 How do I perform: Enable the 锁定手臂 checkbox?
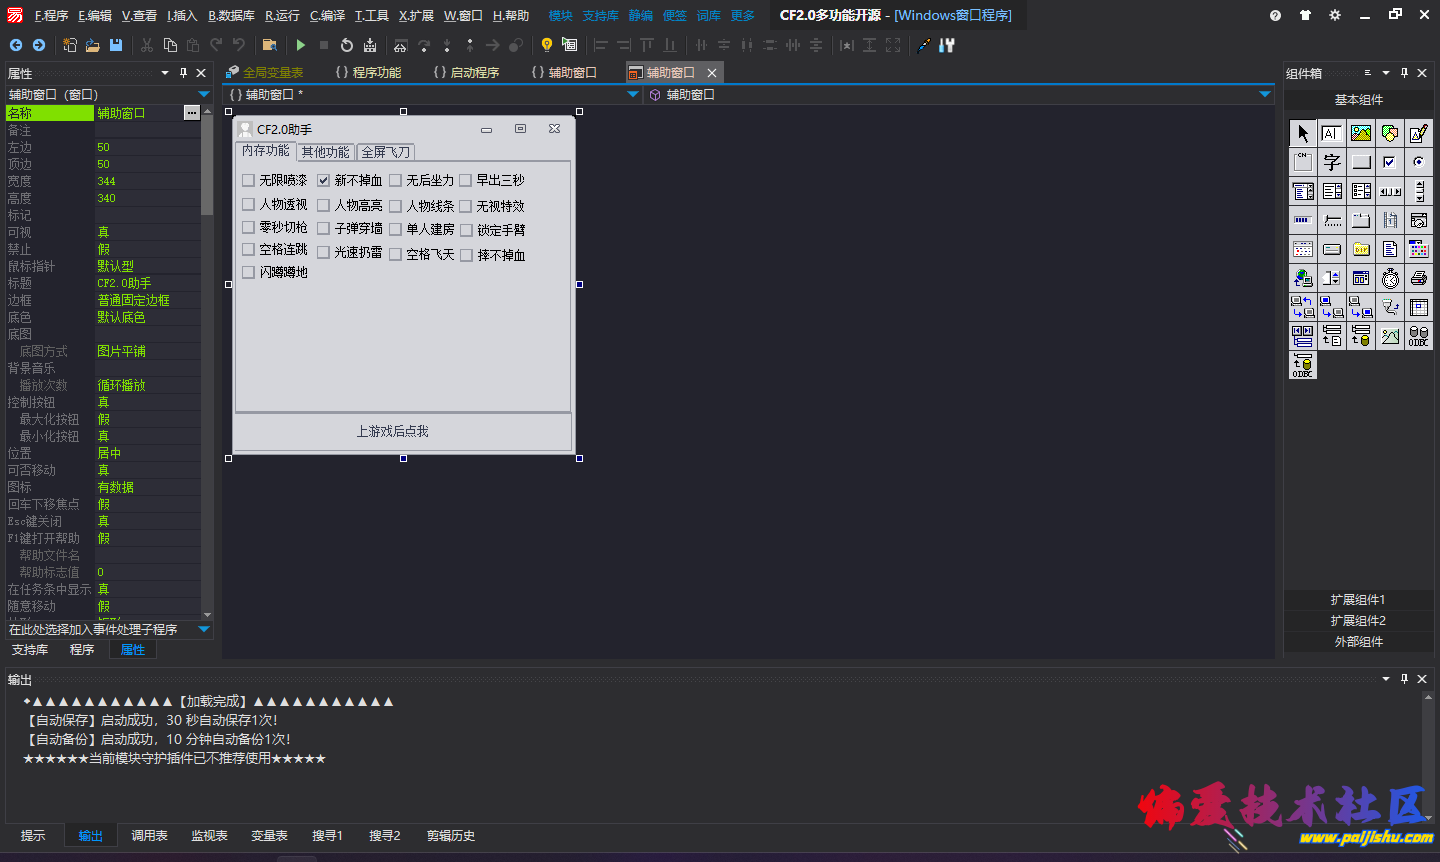(x=466, y=231)
